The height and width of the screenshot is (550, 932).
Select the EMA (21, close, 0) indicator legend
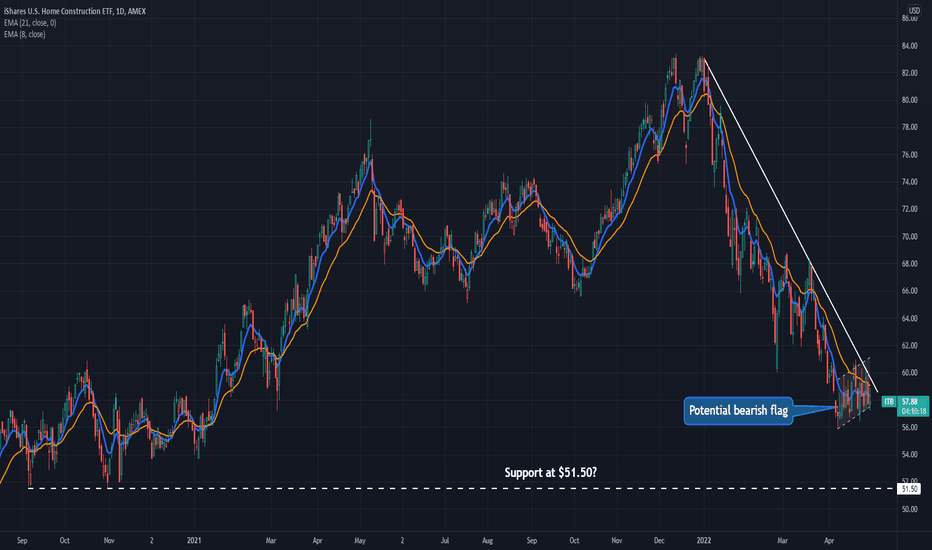(30, 23)
